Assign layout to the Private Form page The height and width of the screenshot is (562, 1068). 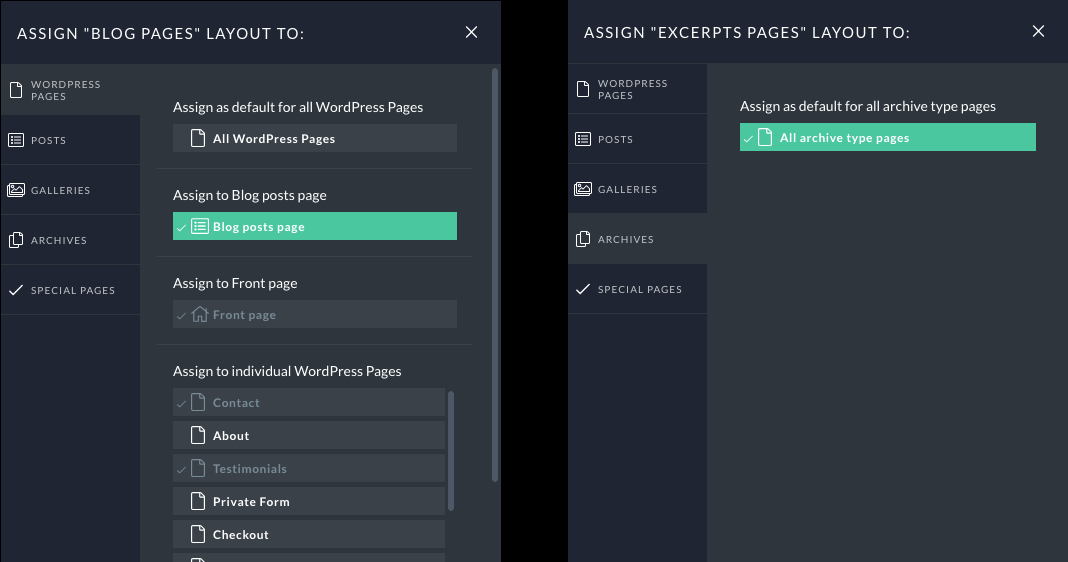[x=309, y=501]
